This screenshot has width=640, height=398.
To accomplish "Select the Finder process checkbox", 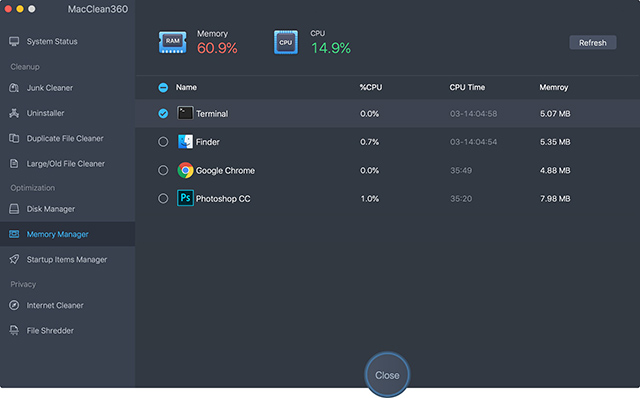I will click(x=163, y=142).
